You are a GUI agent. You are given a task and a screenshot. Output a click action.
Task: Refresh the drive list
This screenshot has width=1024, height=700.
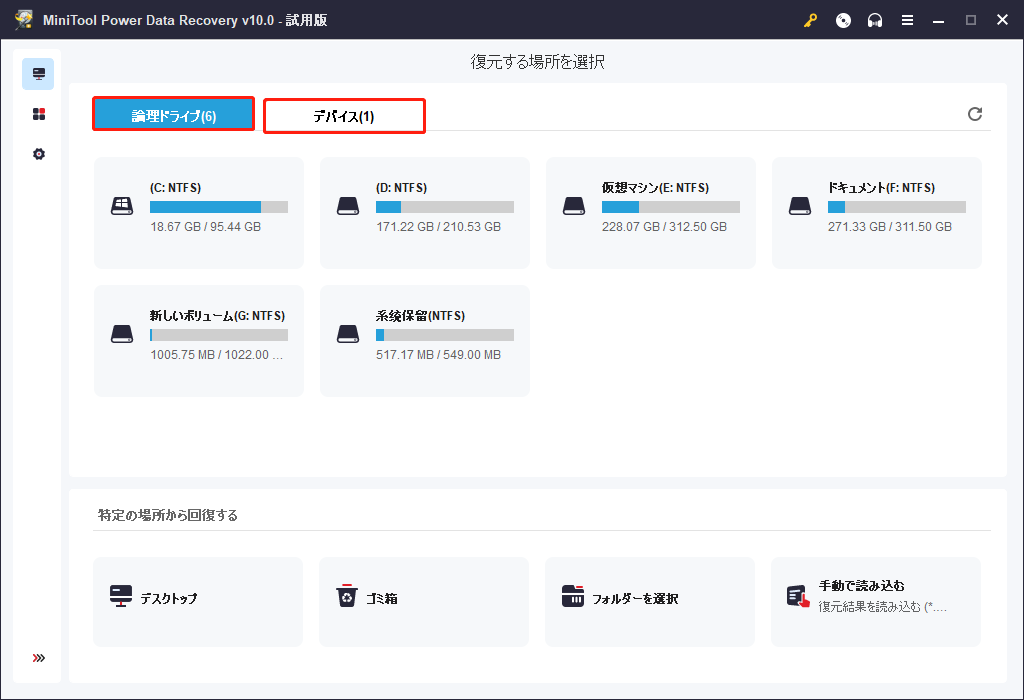point(974,114)
